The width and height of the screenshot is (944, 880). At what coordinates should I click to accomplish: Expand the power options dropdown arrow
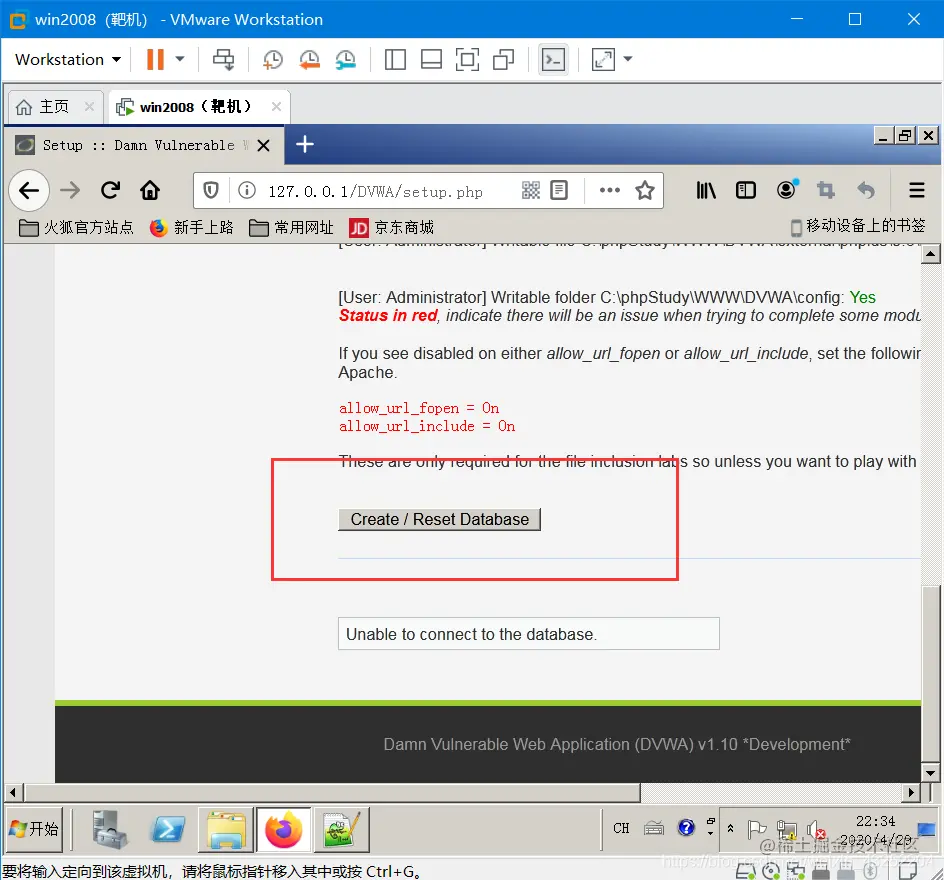179,60
